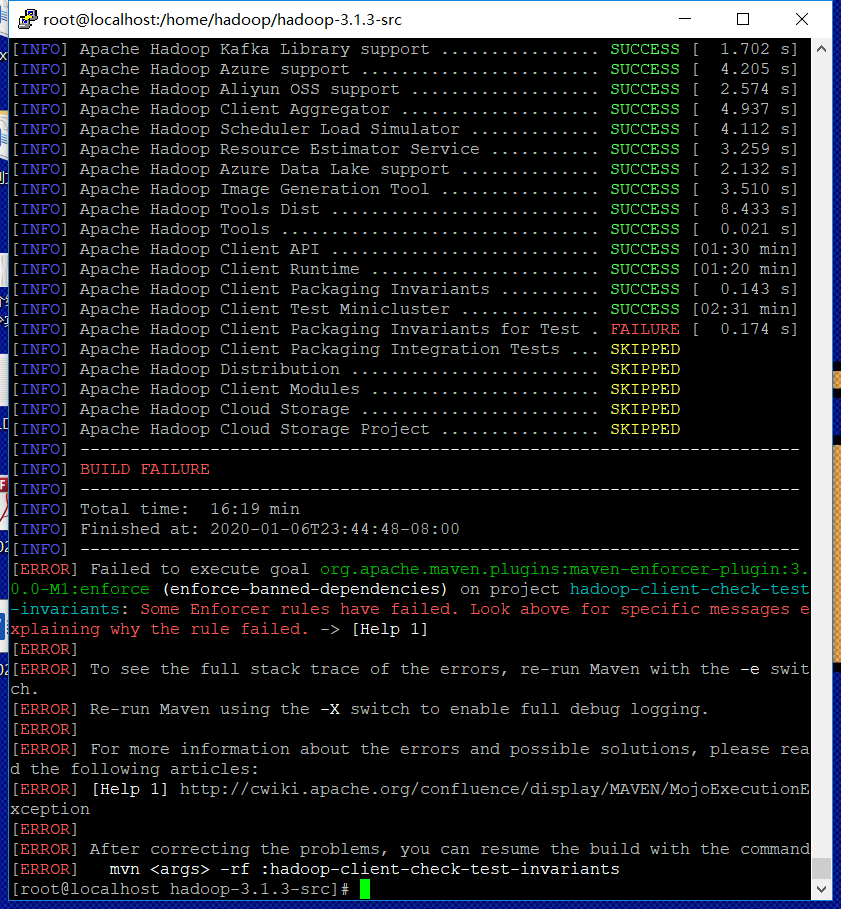841x909 pixels.
Task: Click the '8.433 s' duration value
Action: coord(755,209)
